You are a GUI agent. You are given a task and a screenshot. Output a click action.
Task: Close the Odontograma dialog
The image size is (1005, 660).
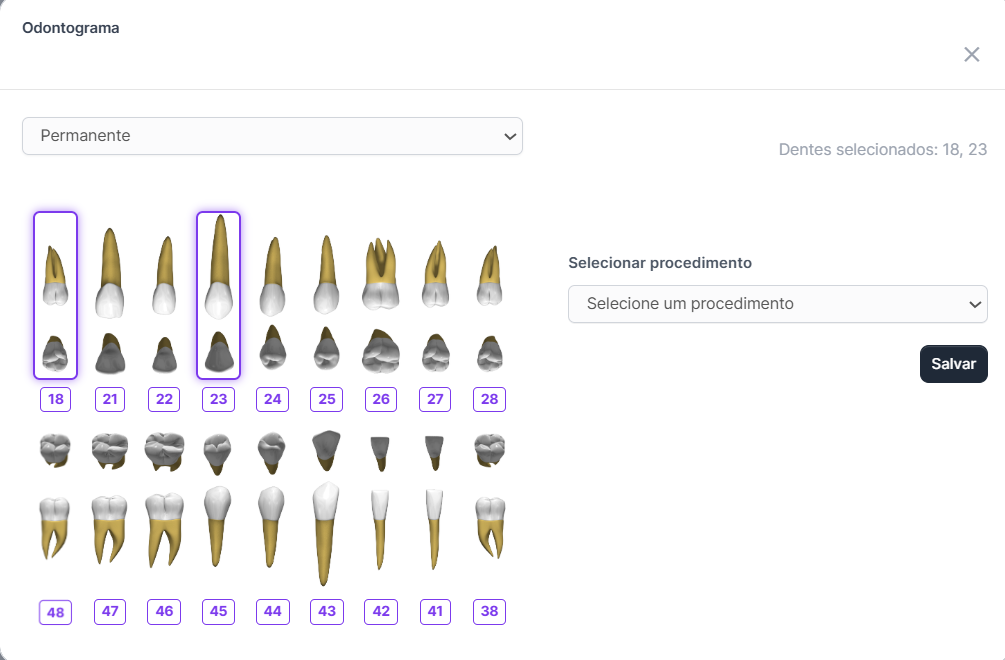(x=971, y=55)
